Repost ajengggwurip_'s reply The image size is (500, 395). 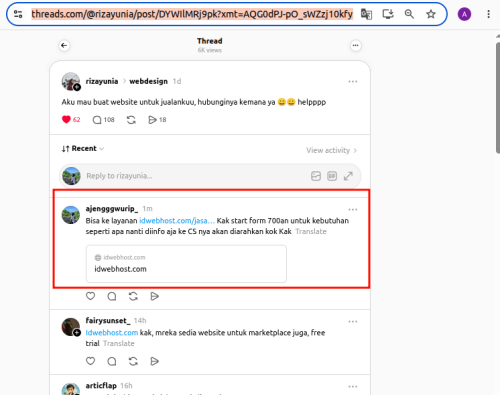click(133, 296)
